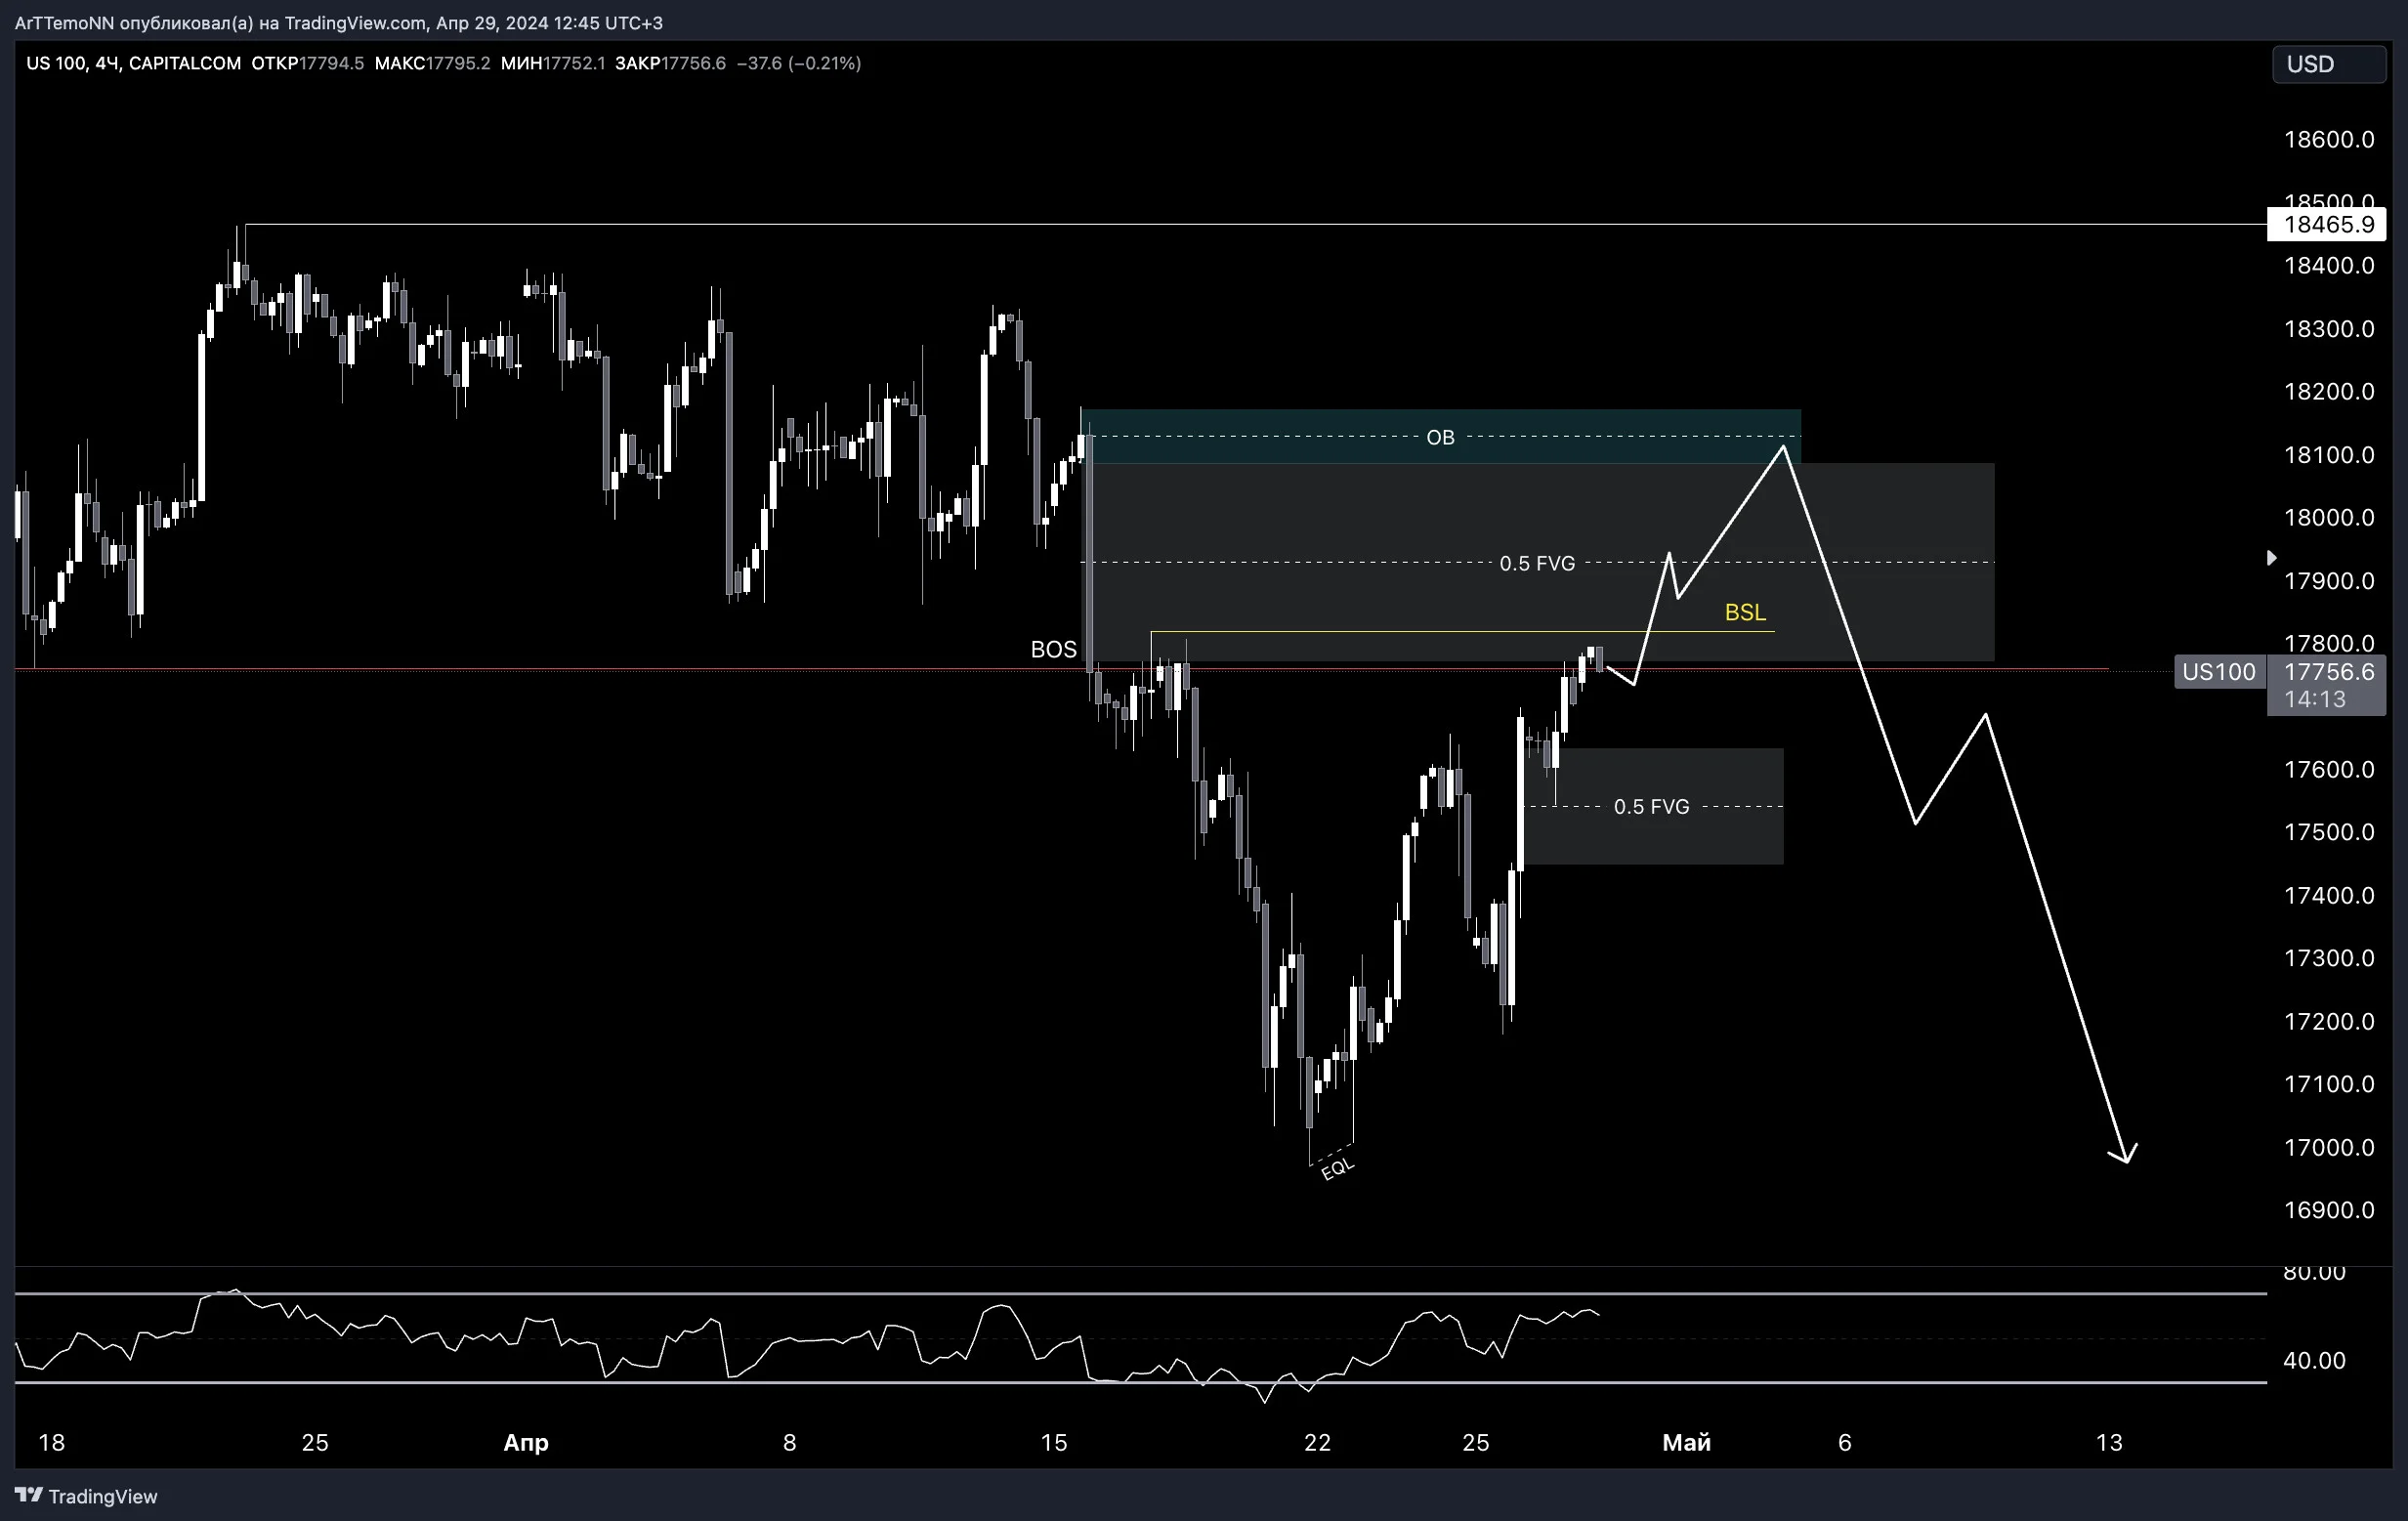This screenshot has width=2408, height=1521.
Task: Click the 17200.0 price axis label
Action: click(2329, 1021)
